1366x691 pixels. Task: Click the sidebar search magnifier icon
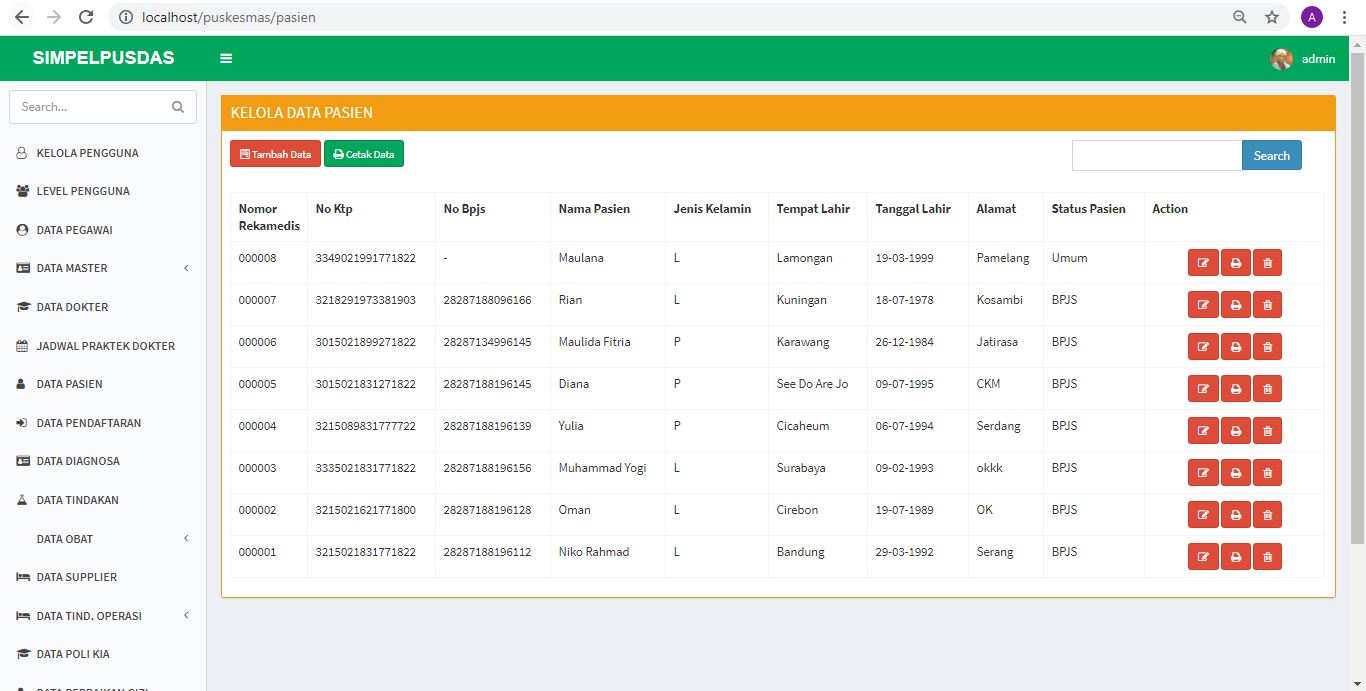pos(178,107)
